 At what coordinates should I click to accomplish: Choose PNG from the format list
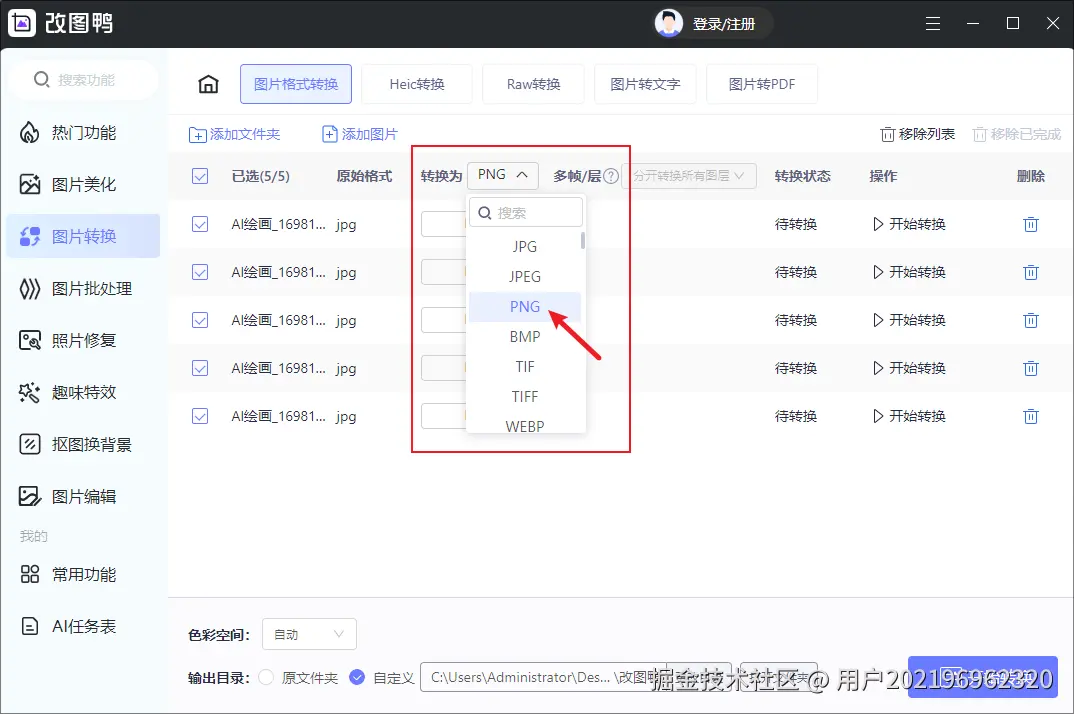[x=525, y=307]
